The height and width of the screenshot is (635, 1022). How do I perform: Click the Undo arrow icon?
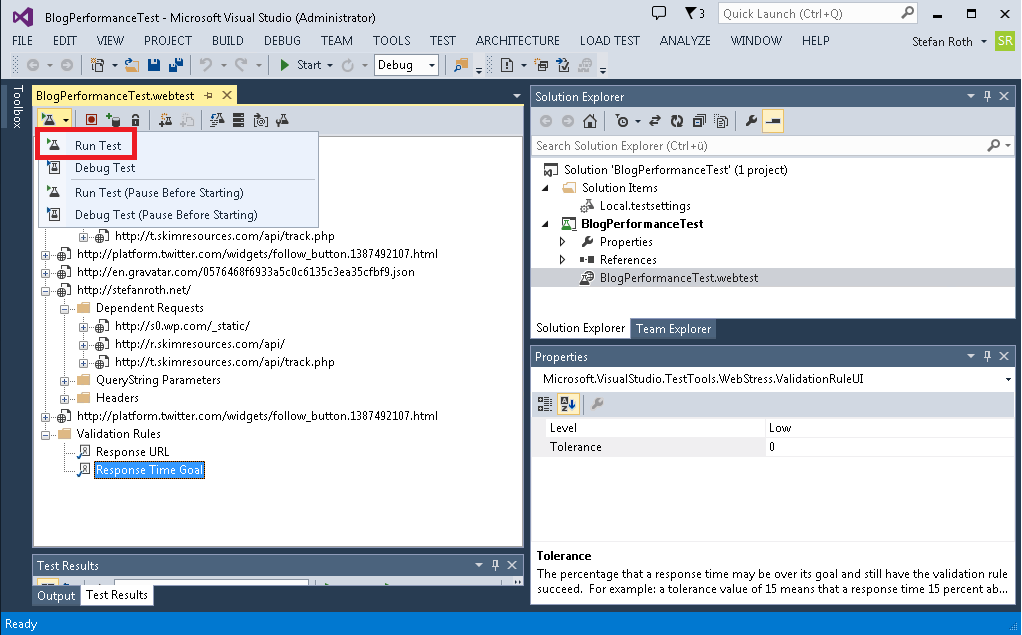click(x=206, y=65)
